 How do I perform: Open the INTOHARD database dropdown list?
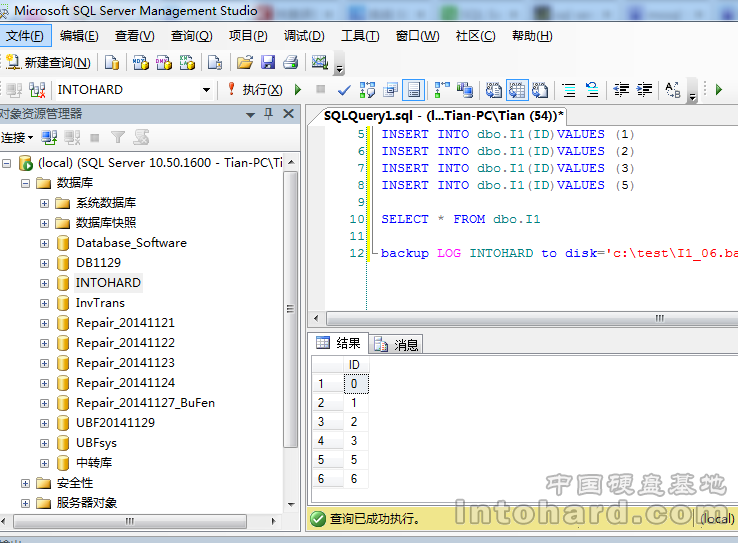point(207,89)
